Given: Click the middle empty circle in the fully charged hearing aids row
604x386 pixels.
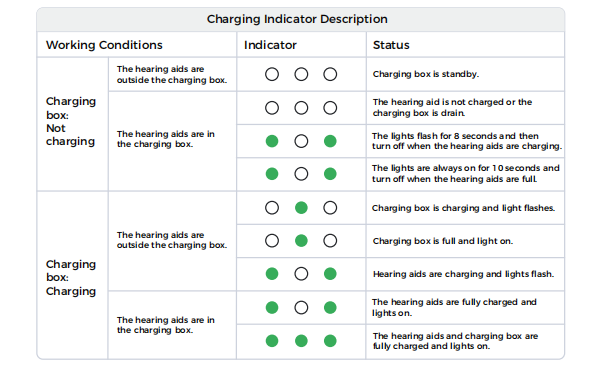Looking at the screenshot, I should [x=301, y=307].
